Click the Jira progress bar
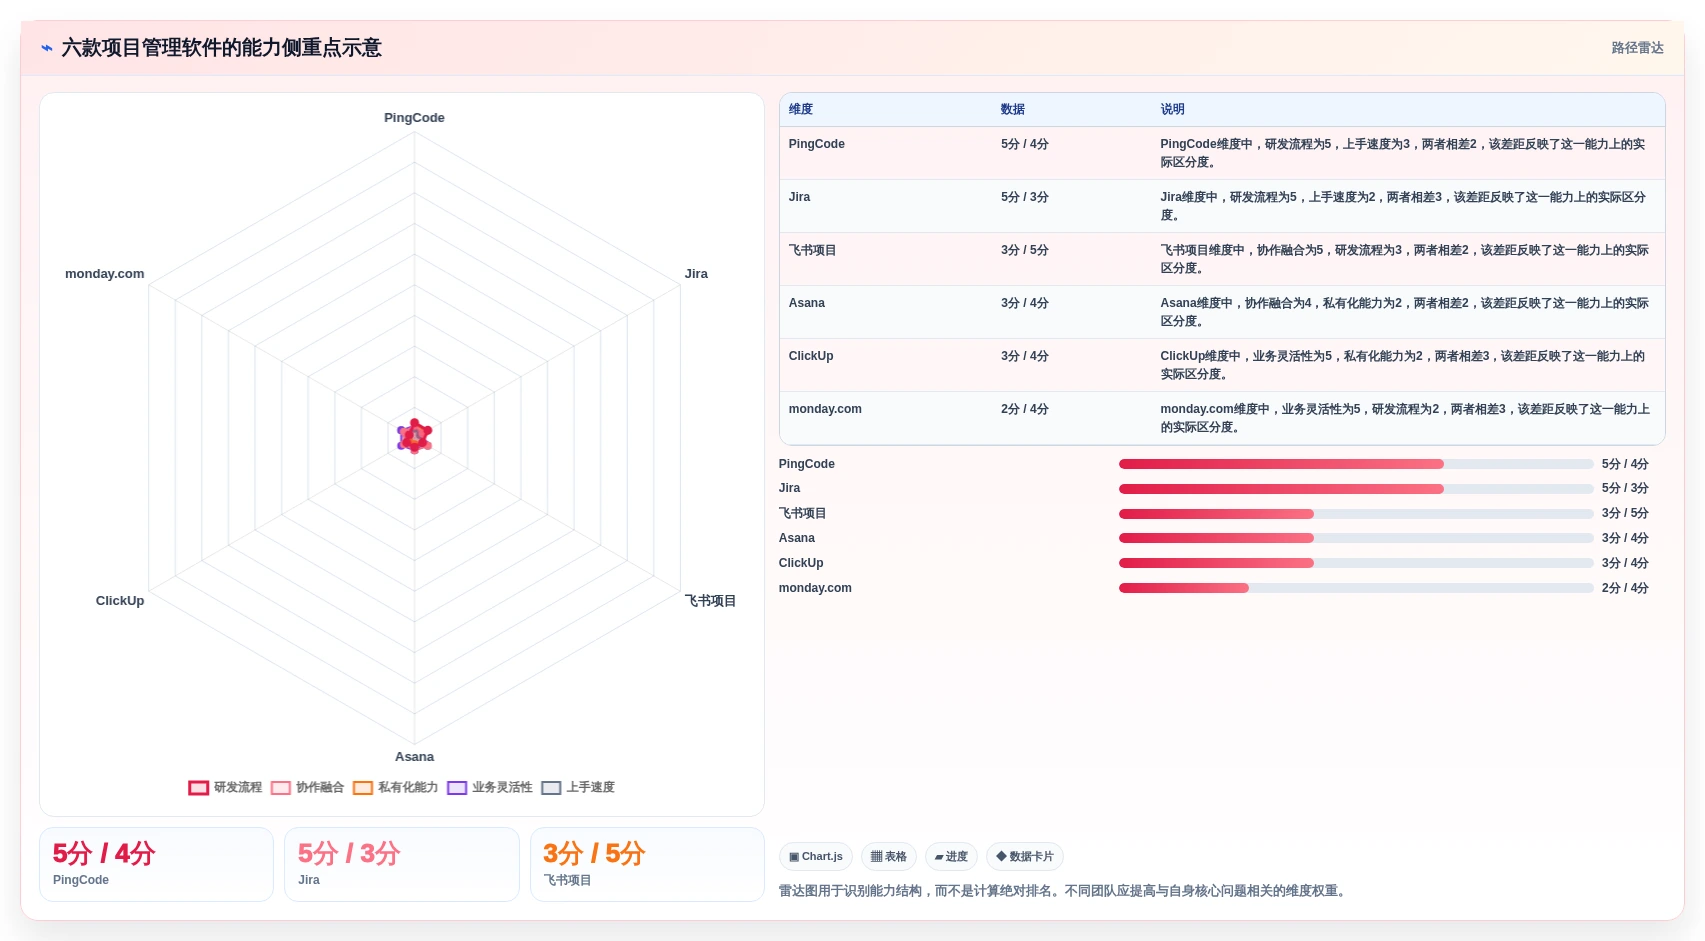This screenshot has height=941, width=1705. coord(1356,489)
